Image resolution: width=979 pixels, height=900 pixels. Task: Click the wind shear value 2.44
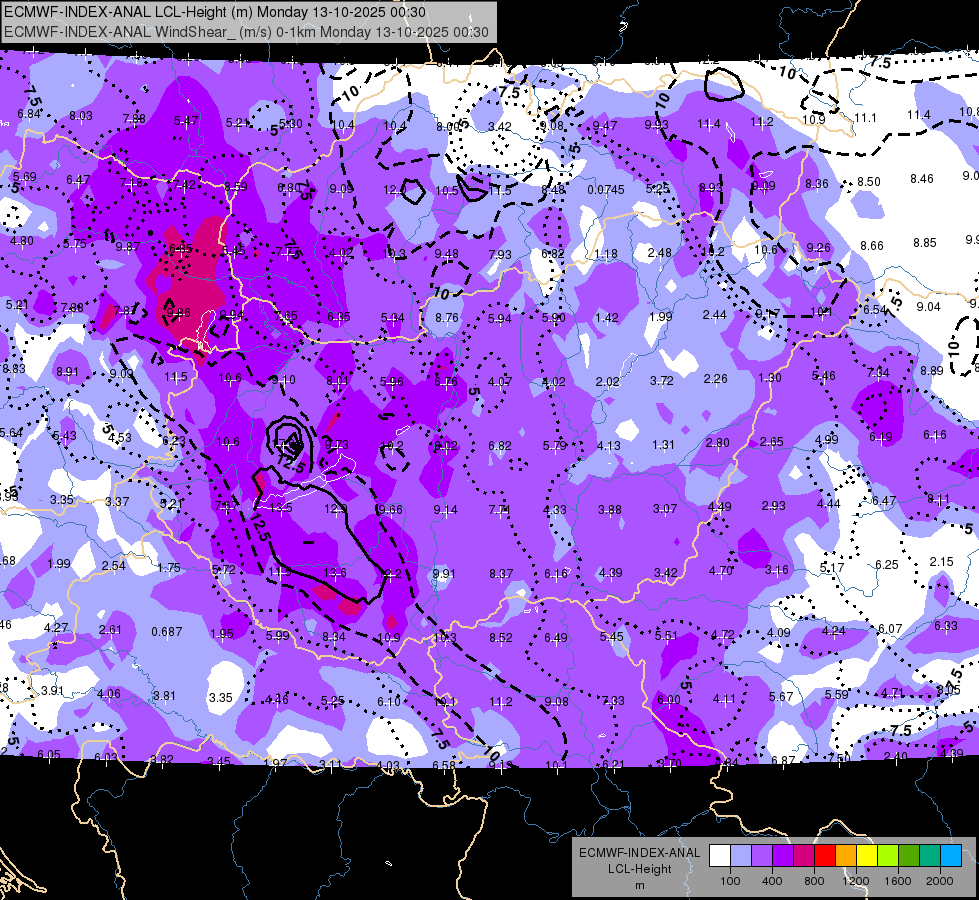point(714,315)
